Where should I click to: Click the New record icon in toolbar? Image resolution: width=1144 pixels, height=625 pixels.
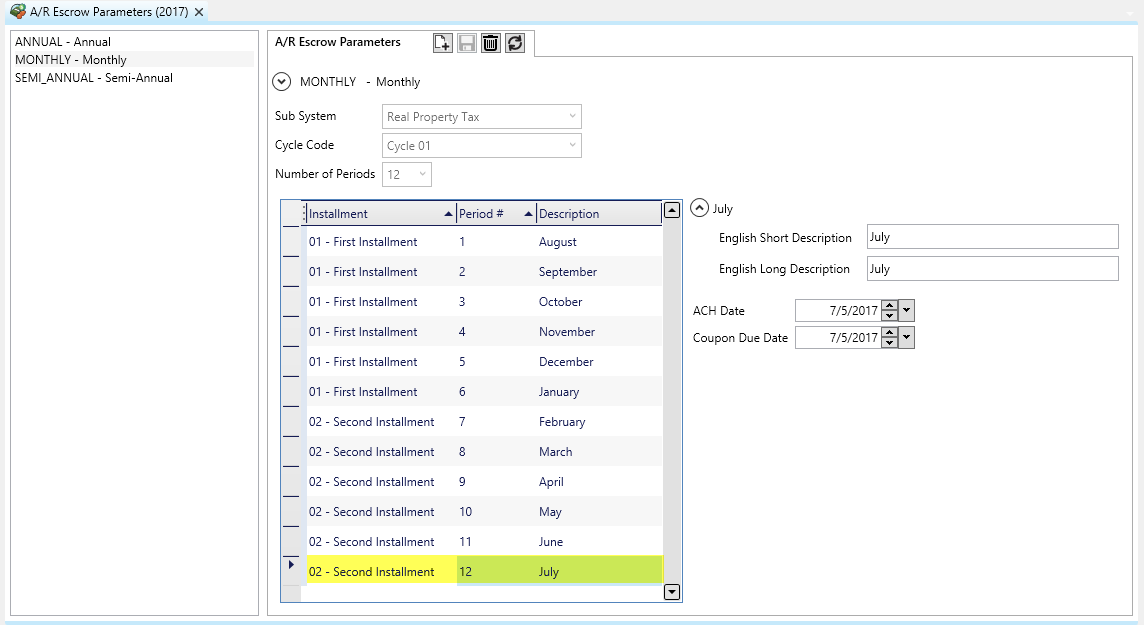[442, 43]
